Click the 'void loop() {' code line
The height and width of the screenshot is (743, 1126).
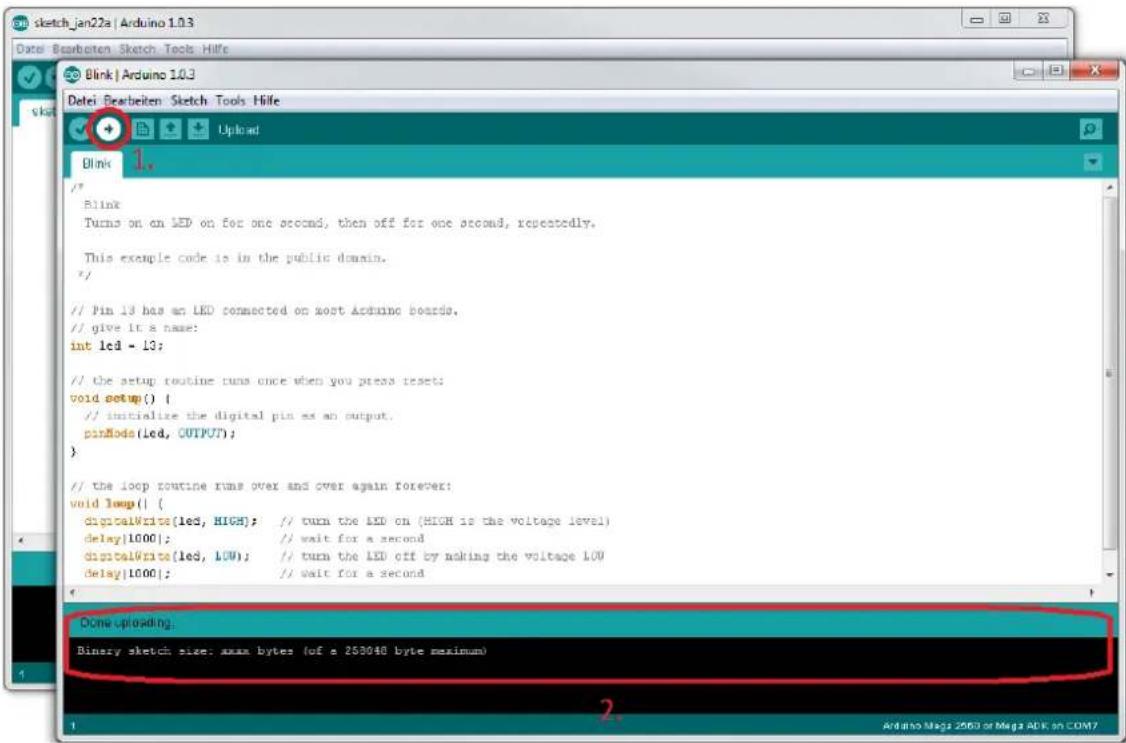(x=117, y=503)
